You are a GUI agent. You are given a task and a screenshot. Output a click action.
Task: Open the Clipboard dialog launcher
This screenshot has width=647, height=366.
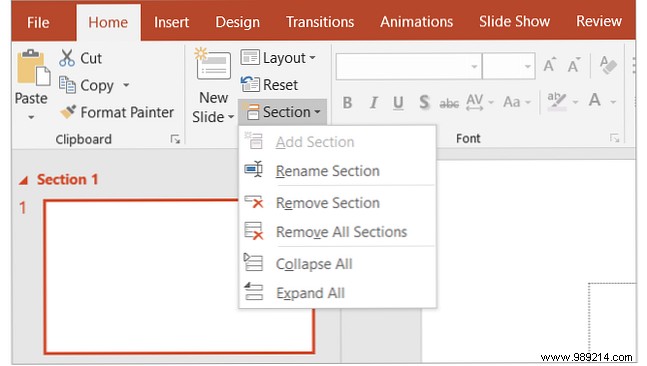[175, 139]
